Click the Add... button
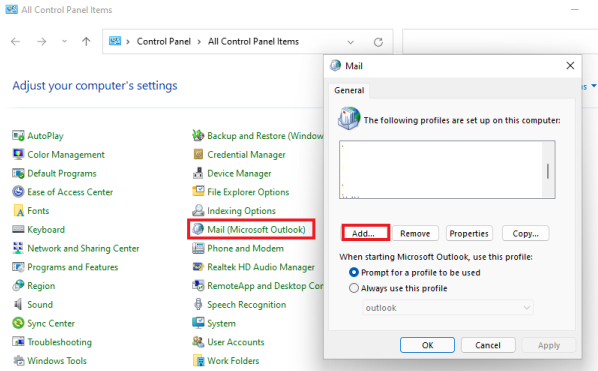The image size is (598, 371). point(365,233)
